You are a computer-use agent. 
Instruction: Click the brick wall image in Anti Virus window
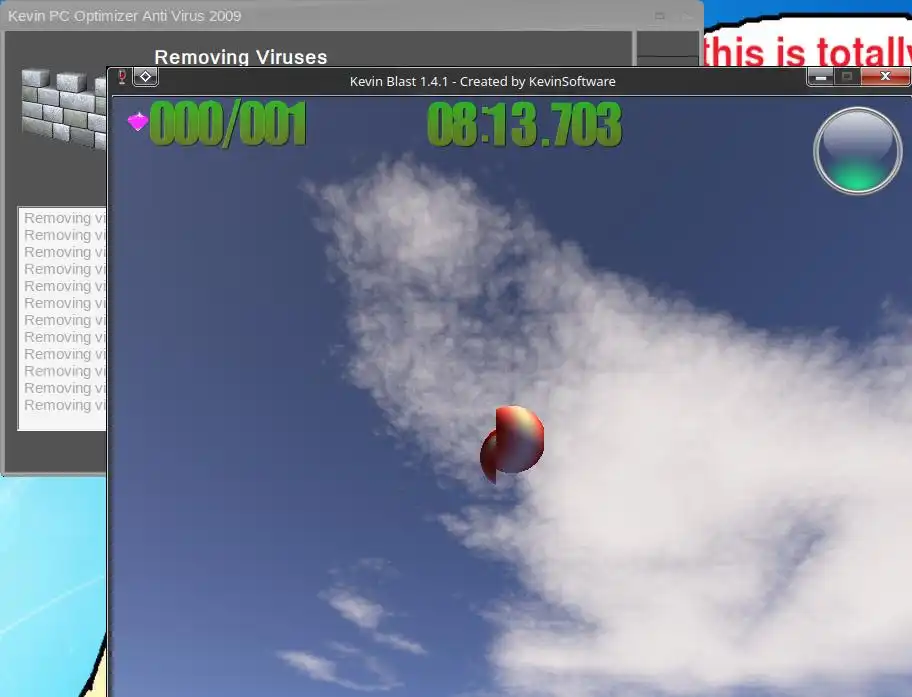pos(64,109)
